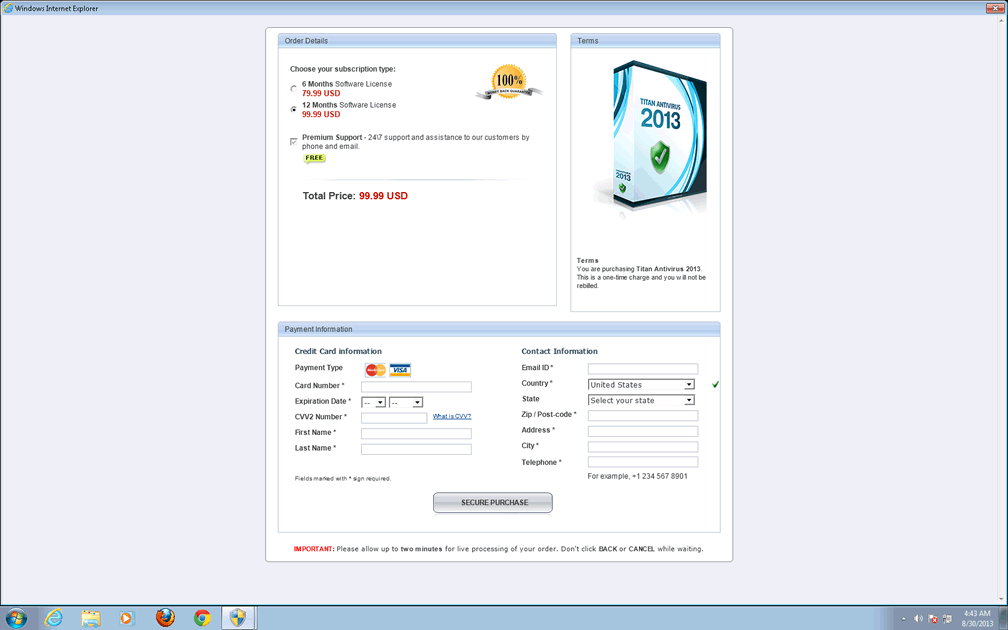The height and width of the screenshot is (630, 1008).
Task: Select the 6 Months license option
Action: [x=294, y=89]
